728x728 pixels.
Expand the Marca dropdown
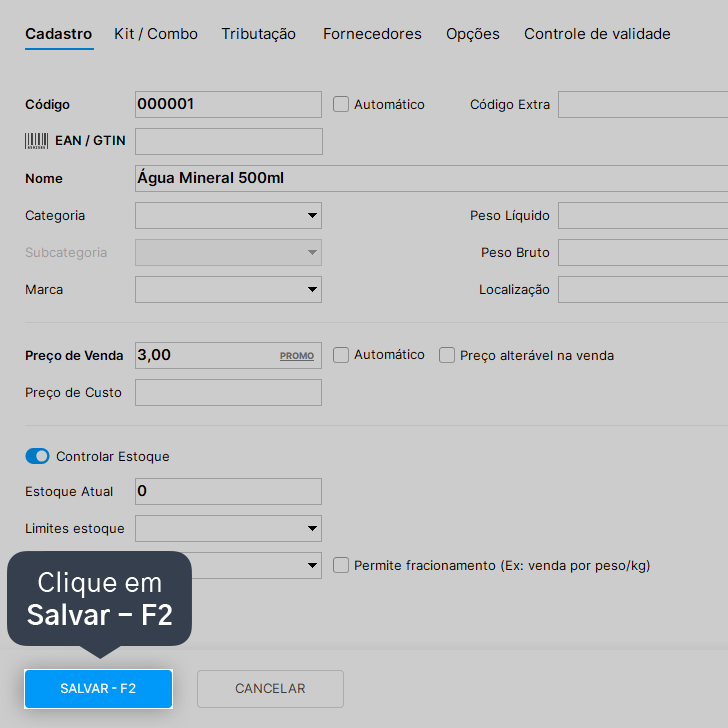pyautogui.click(x=228, y=290)
